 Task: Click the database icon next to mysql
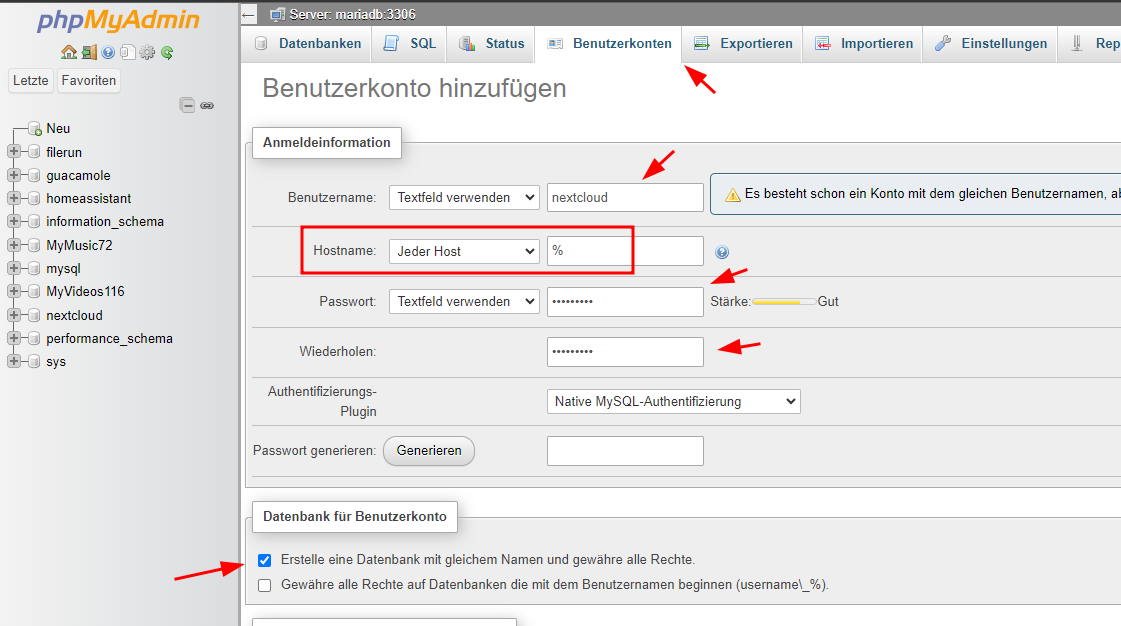pos(34,268)
